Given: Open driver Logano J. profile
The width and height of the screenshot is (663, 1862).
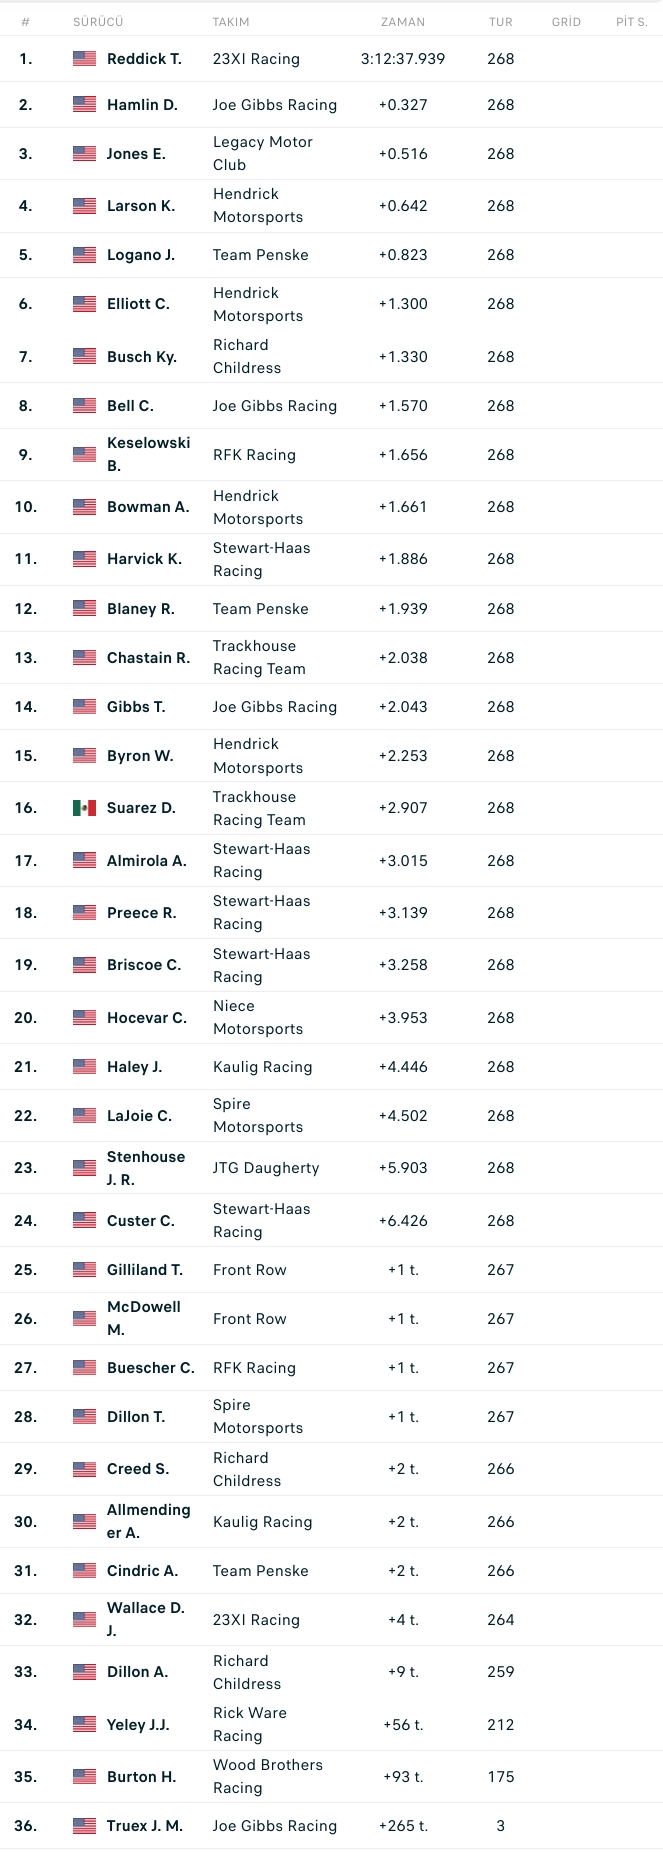Looking at the screenshot, I should pos(141,255).
